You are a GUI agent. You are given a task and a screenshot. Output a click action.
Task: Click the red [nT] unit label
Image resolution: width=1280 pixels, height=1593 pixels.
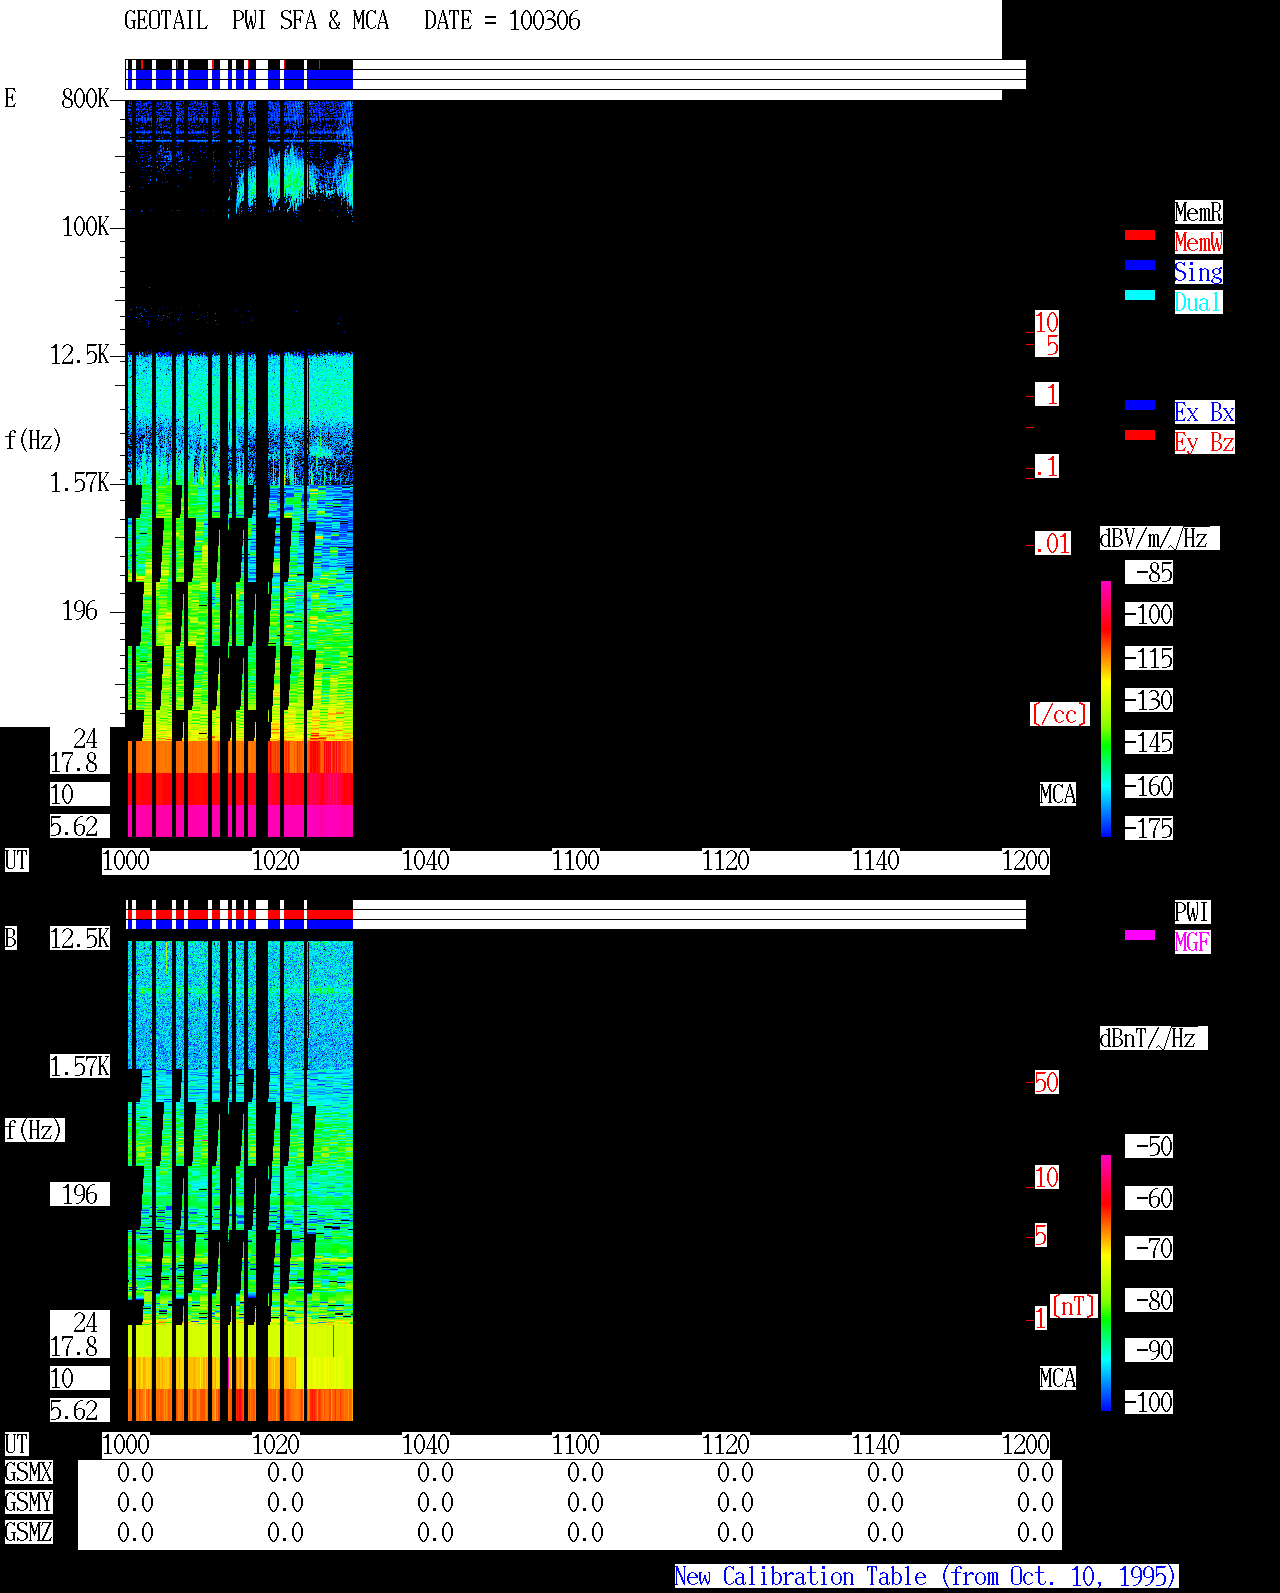pos(1074,1306)
